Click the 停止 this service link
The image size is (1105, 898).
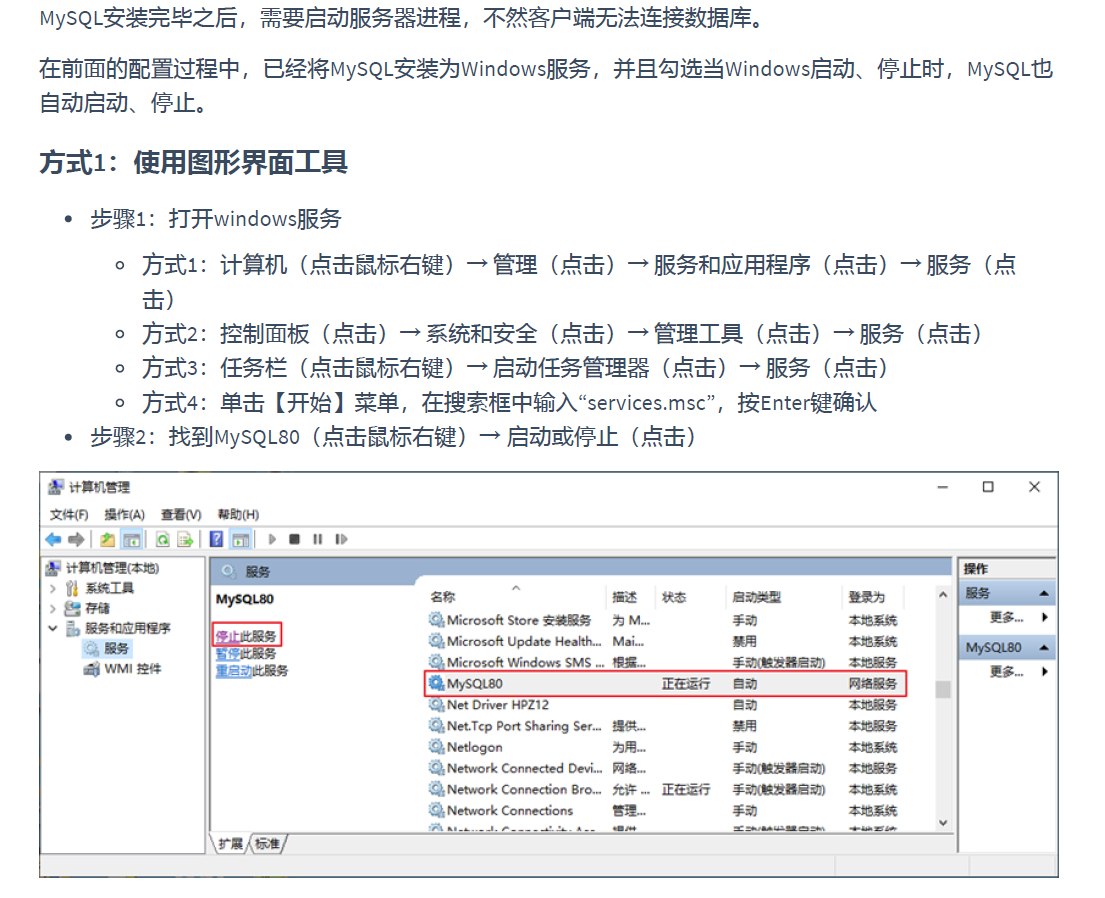227,636
